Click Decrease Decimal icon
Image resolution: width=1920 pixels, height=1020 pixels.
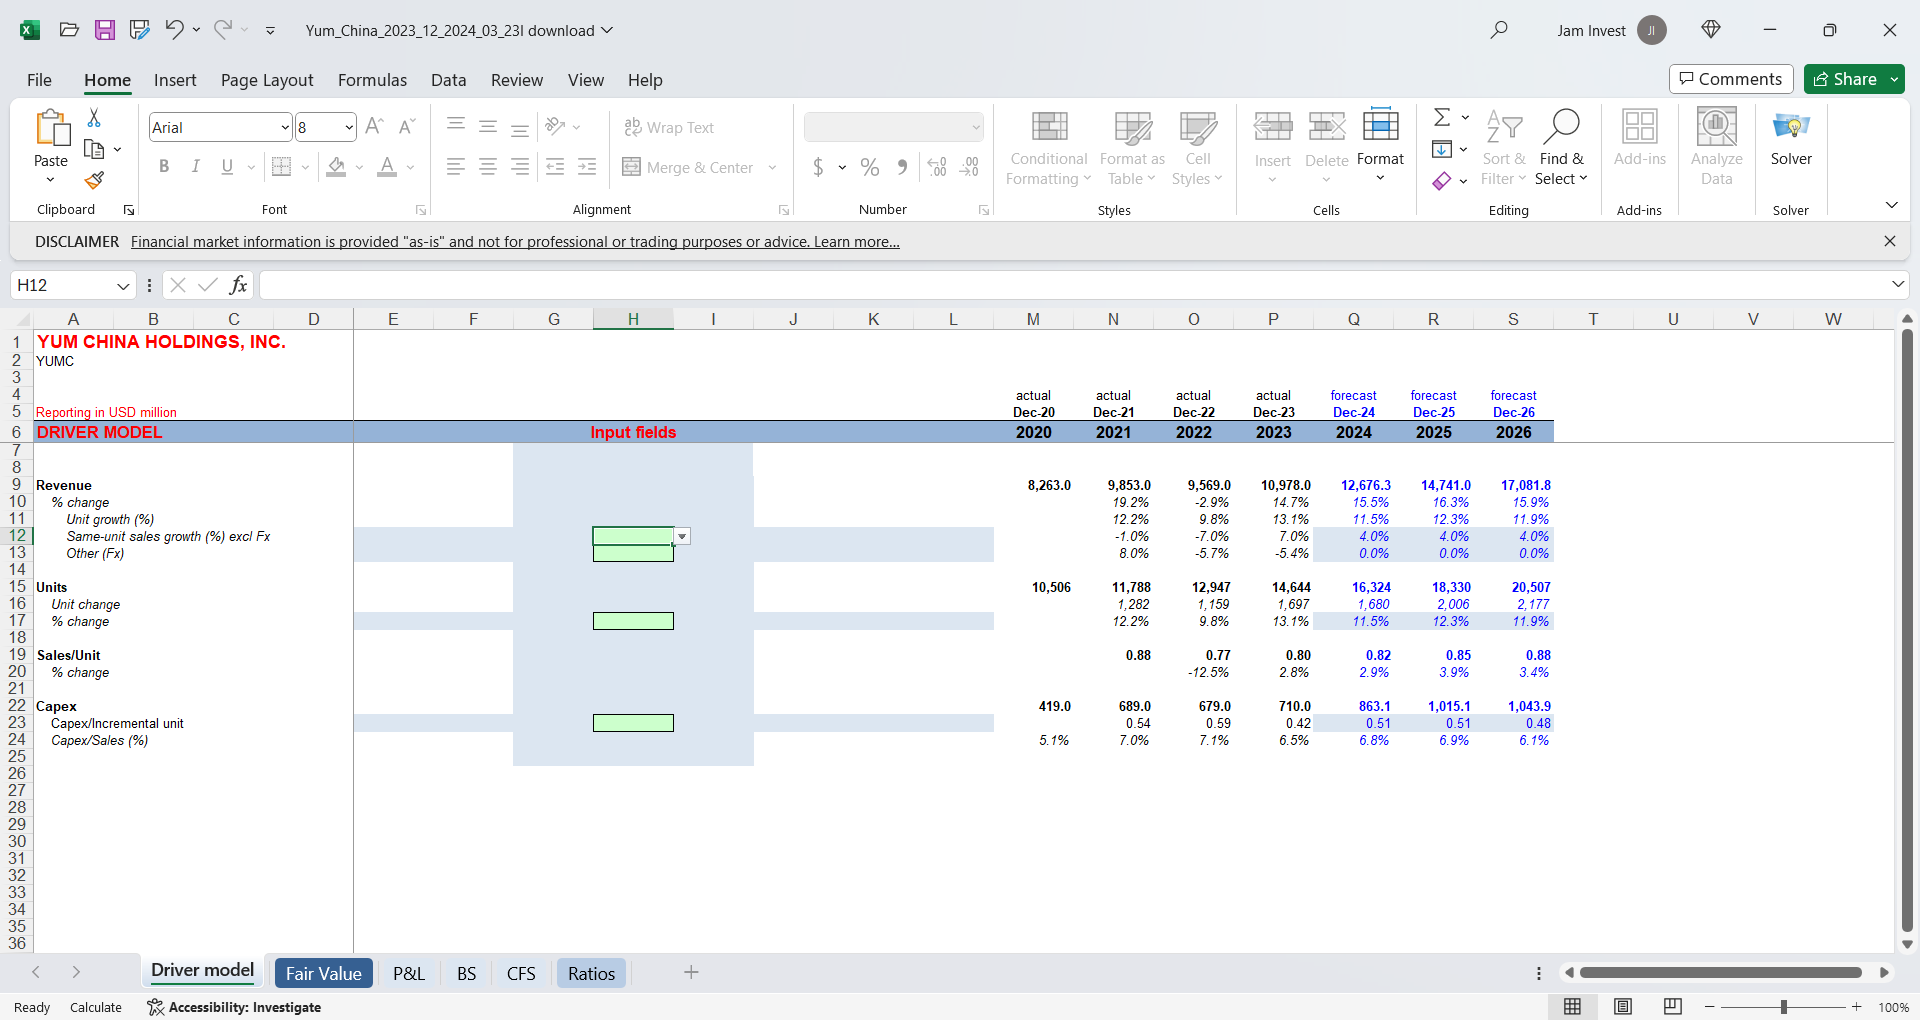click(x=969, y=167)
